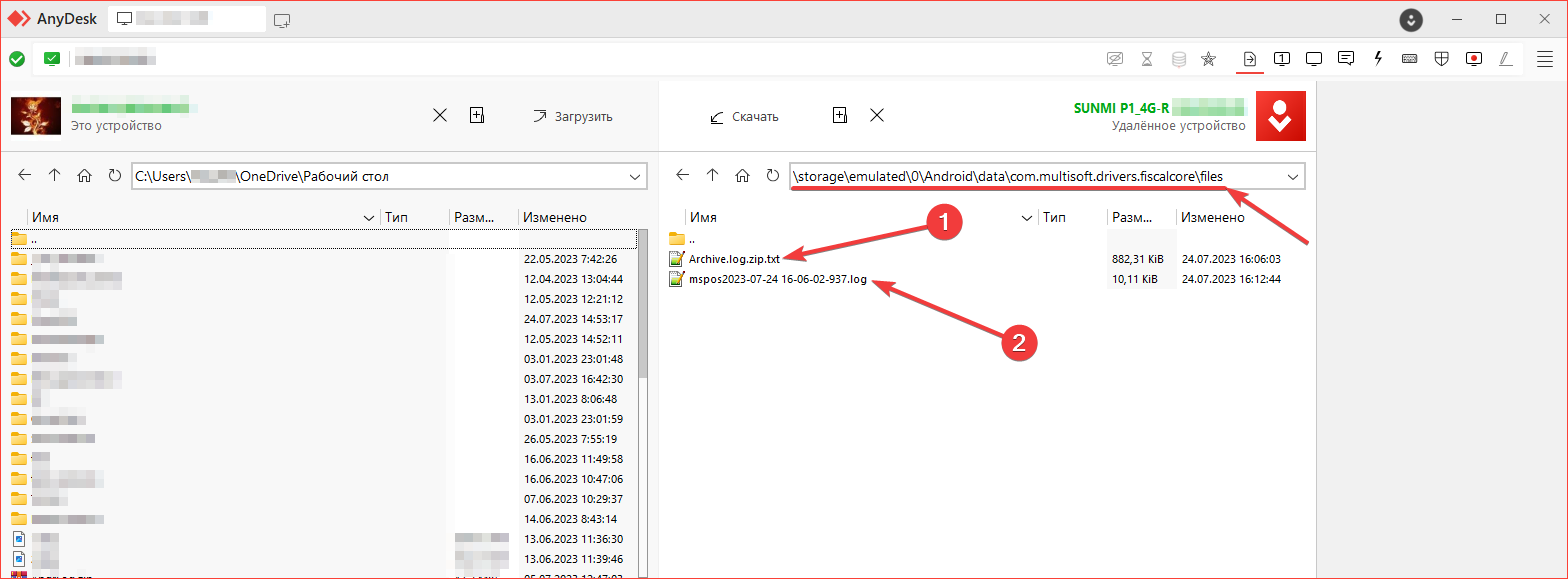
Task: Go up one level in the local panel
Action: [x=55, y=175]
